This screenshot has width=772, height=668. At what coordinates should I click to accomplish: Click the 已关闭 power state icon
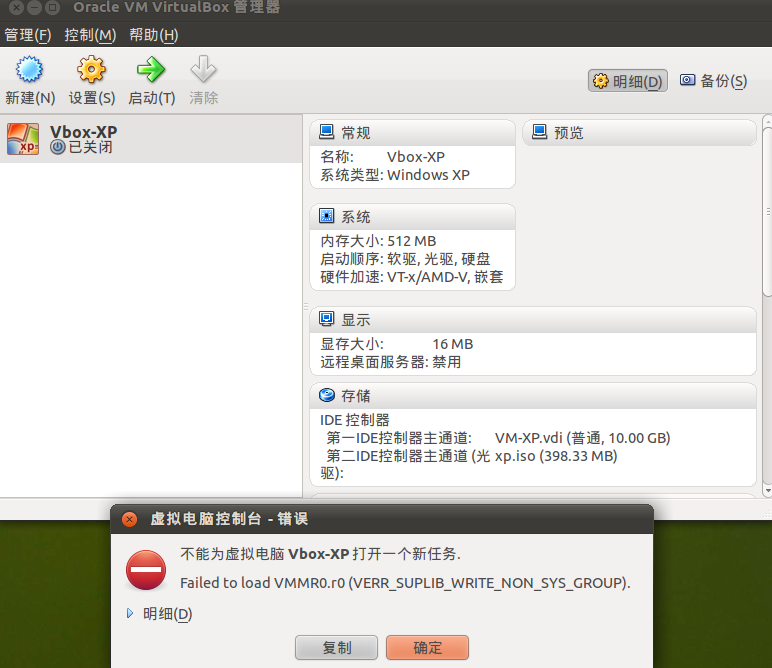coord(58,147)
